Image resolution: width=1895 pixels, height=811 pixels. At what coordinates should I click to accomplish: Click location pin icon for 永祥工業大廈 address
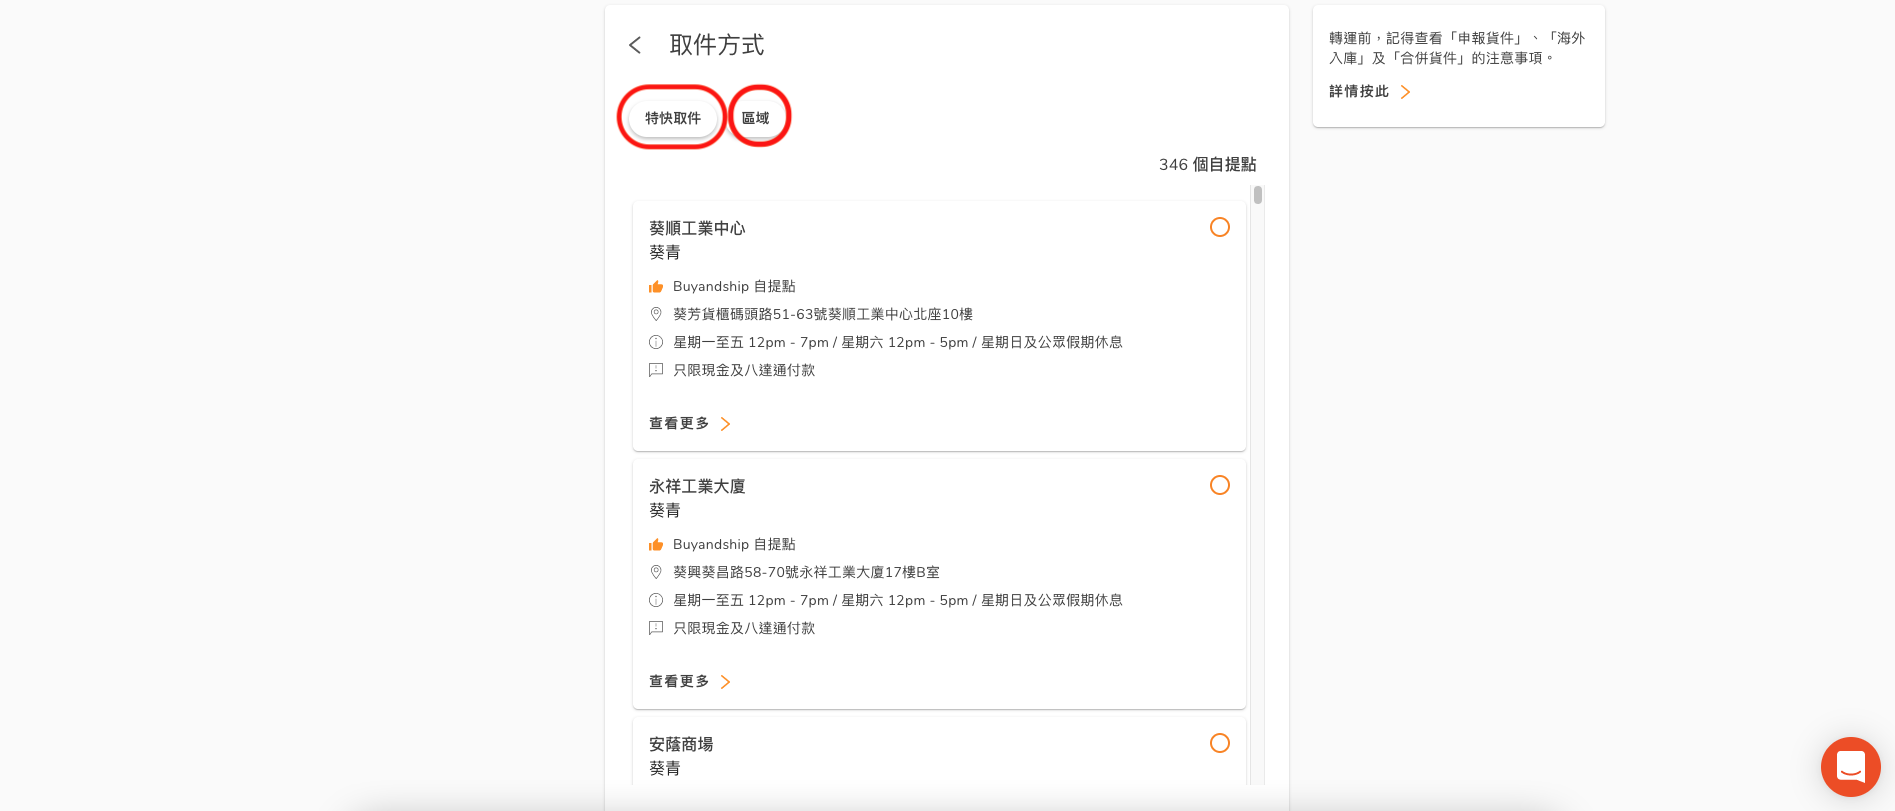pos(656,572)
